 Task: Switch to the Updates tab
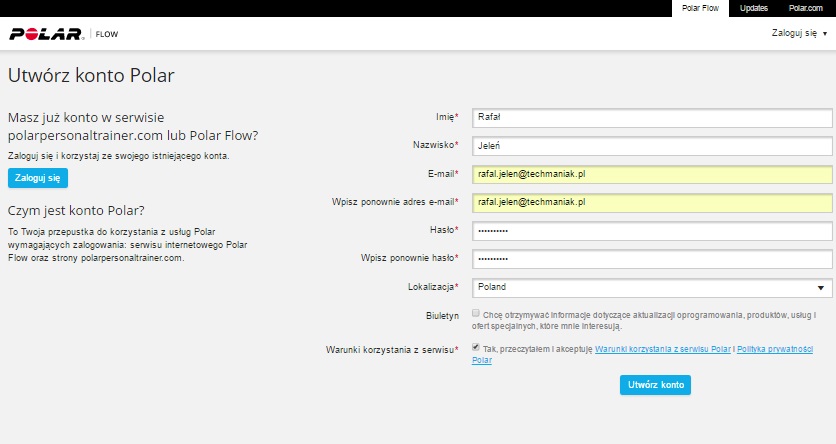(754, 8)
